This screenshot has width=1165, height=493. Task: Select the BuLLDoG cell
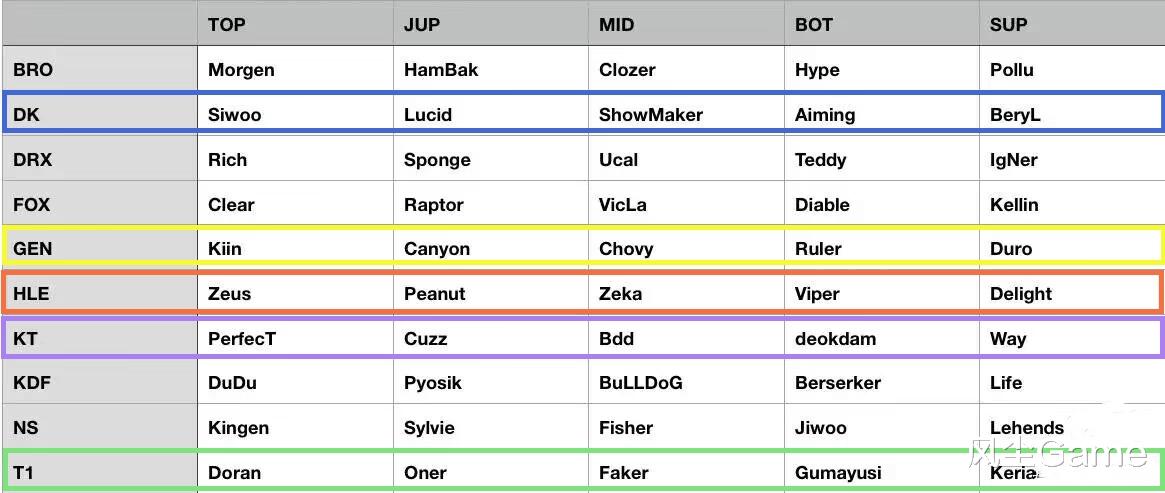click(x=686, y=383)
